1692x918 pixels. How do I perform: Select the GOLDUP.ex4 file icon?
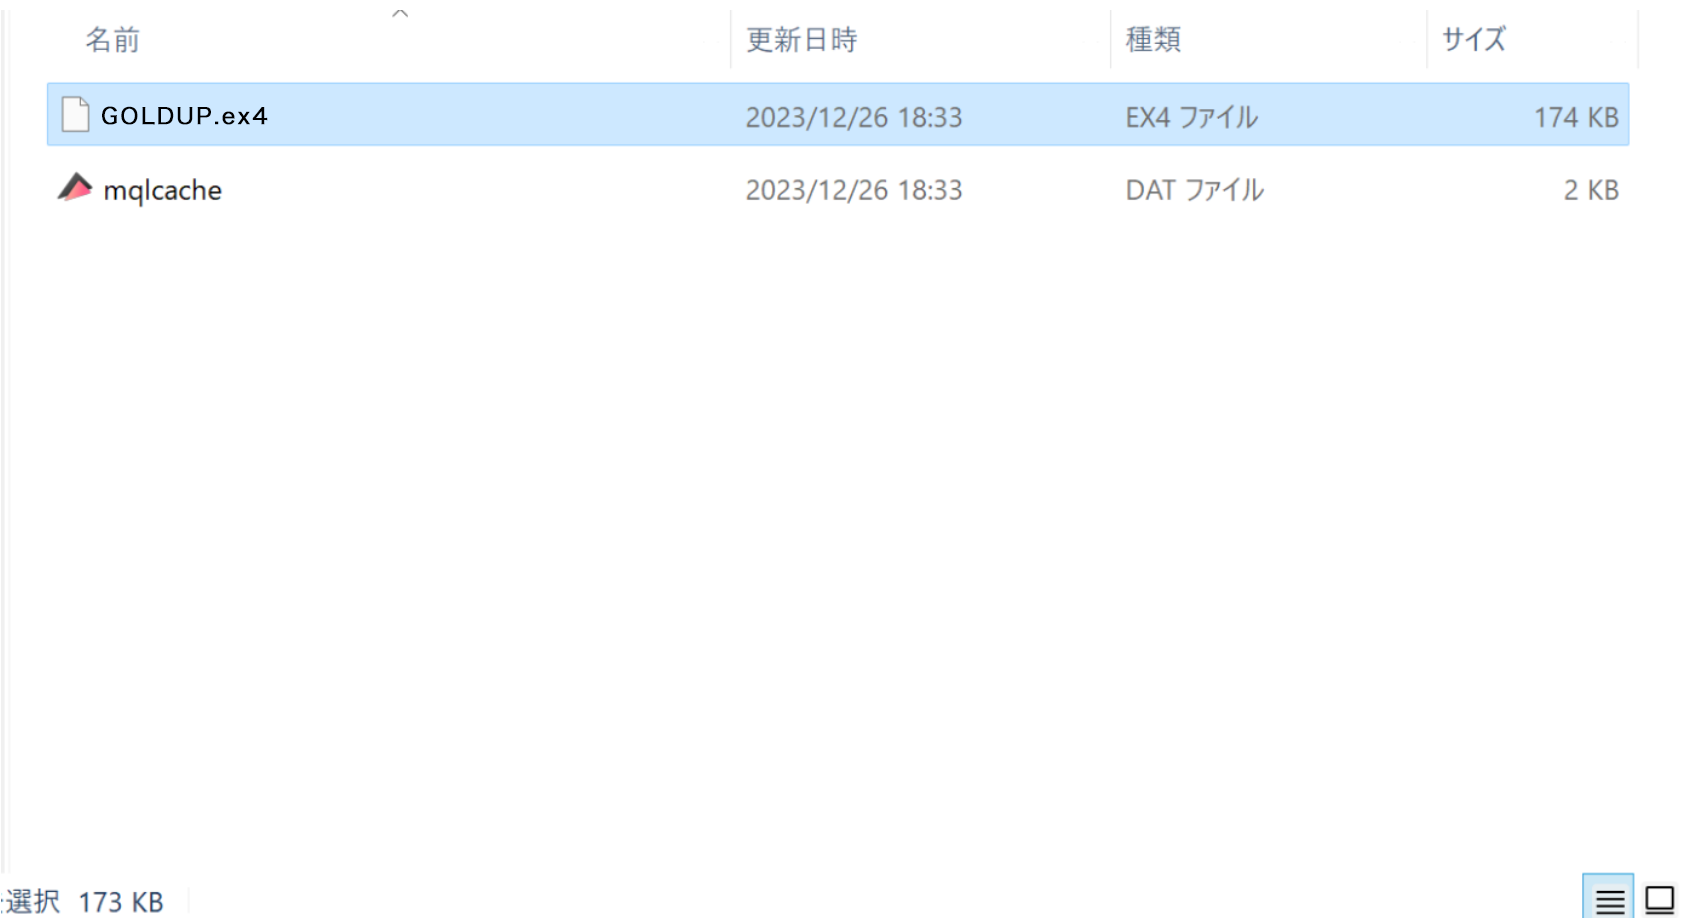[x=76, y=115]
